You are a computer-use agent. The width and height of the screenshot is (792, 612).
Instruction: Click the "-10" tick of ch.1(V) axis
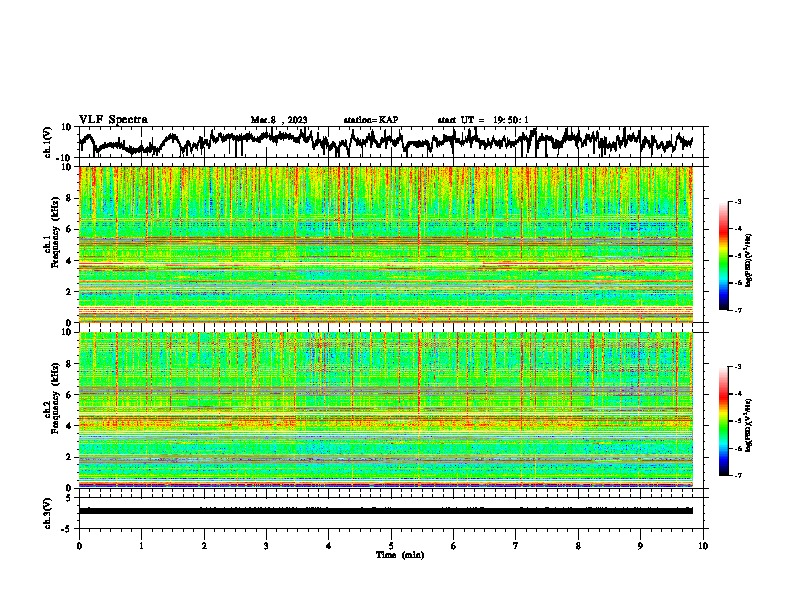pos(65,158)
